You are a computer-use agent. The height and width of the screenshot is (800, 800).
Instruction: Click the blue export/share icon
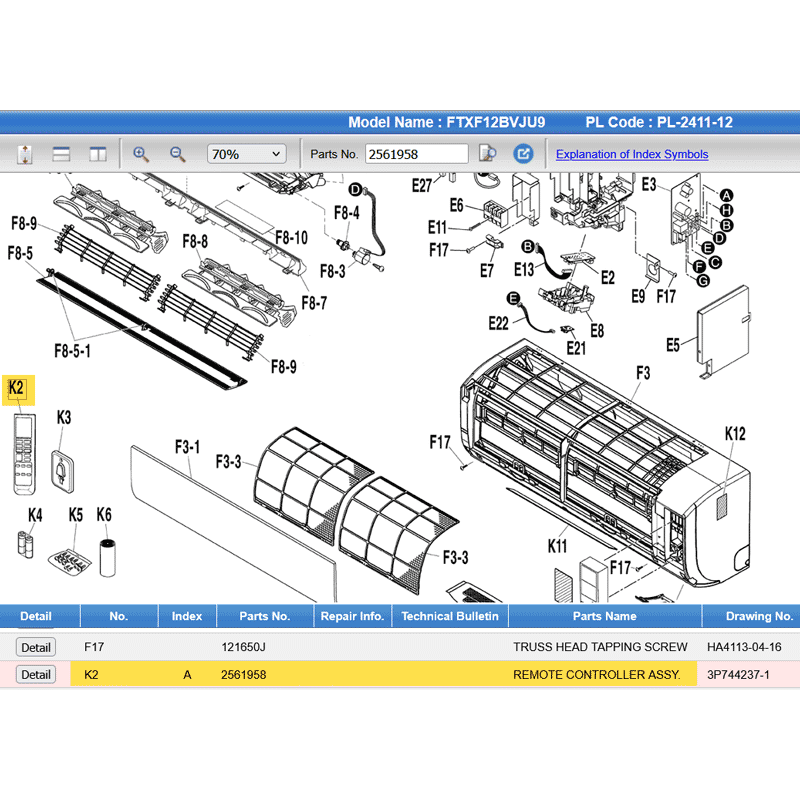pos(523,154)
